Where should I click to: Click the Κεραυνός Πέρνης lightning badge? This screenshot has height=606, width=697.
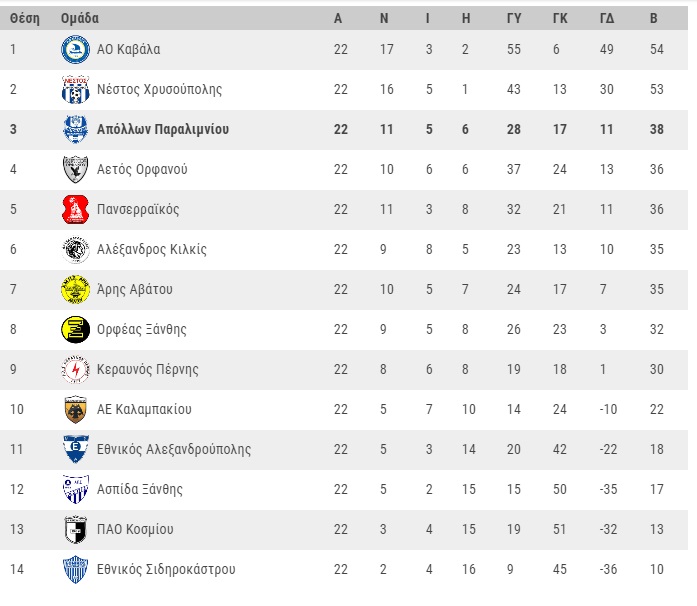[76, 370]
